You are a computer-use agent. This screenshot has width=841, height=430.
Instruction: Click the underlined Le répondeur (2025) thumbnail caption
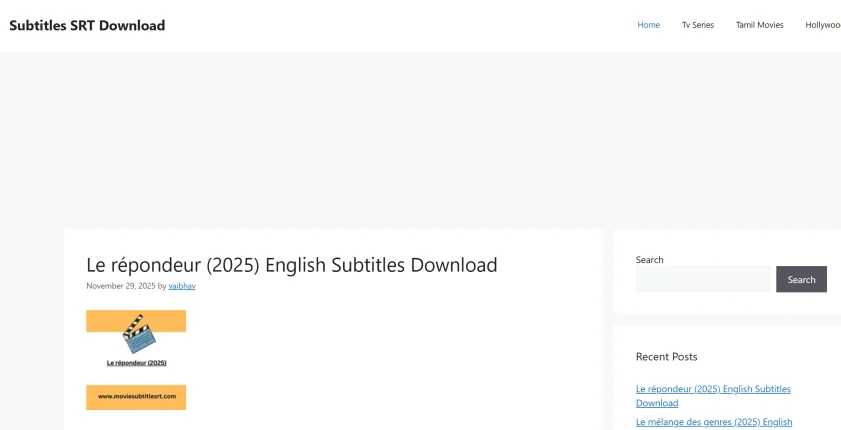(x=136, y=362)
